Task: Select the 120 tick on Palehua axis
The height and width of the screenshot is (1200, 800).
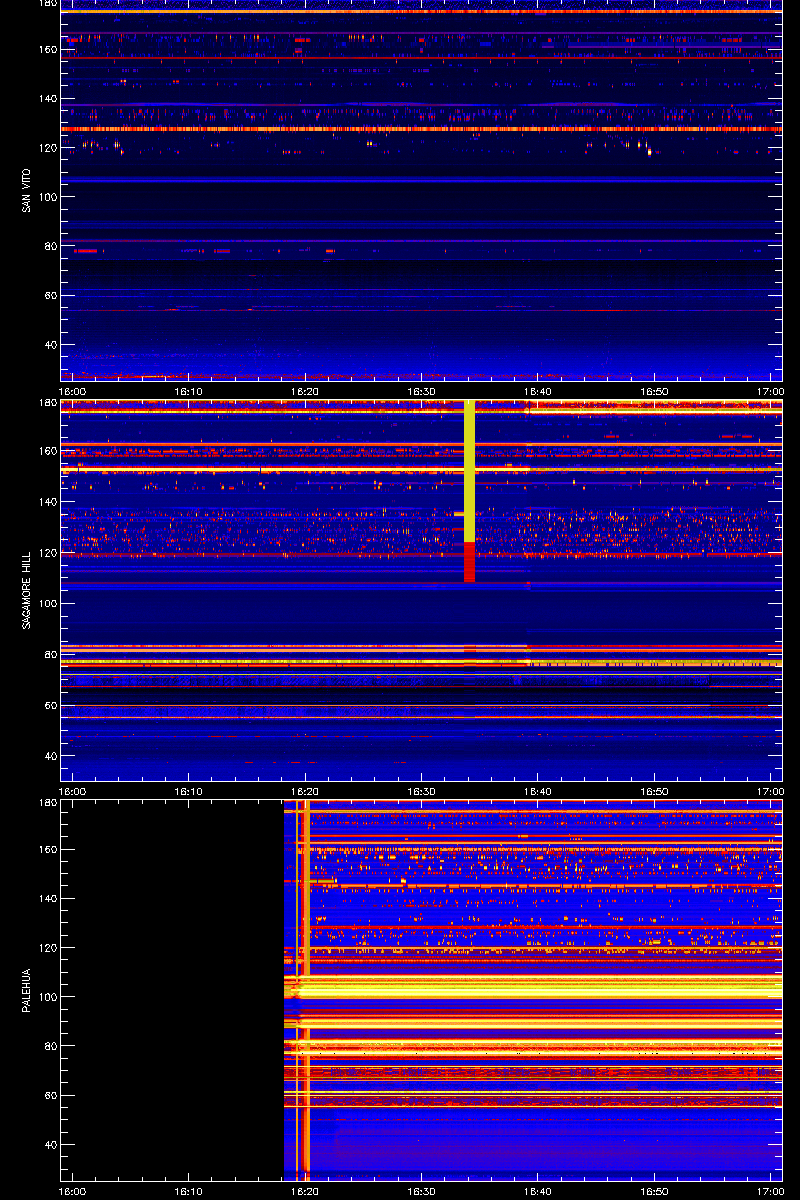Action: pos(47,948)
